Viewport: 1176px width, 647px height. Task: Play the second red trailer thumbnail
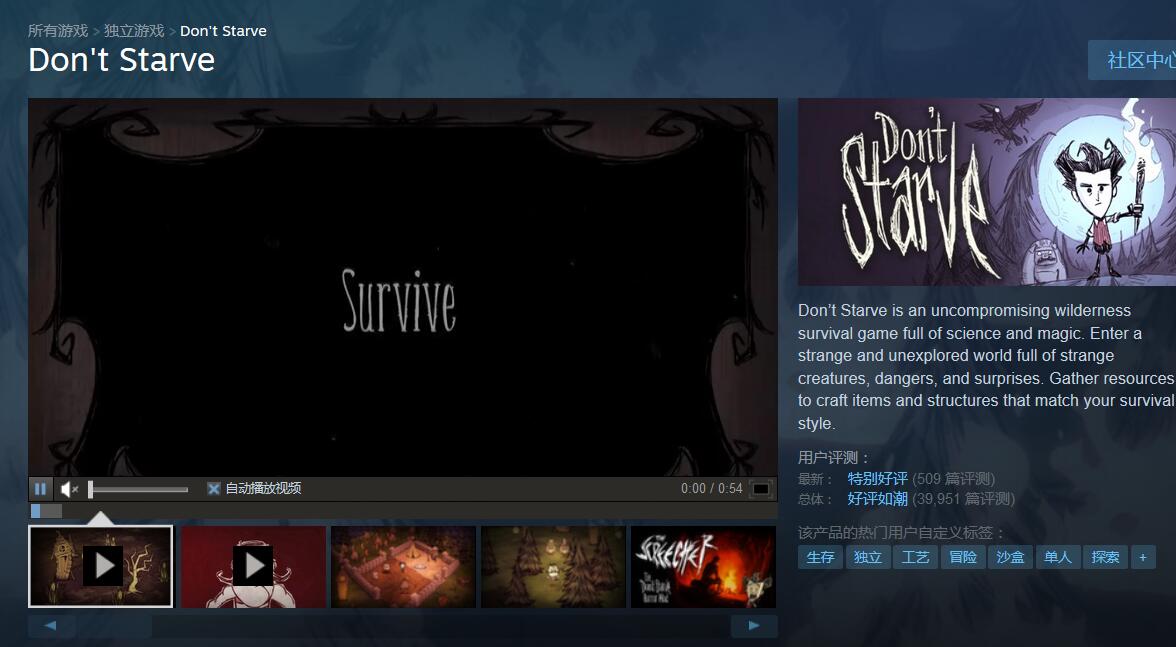coord(253,566)
